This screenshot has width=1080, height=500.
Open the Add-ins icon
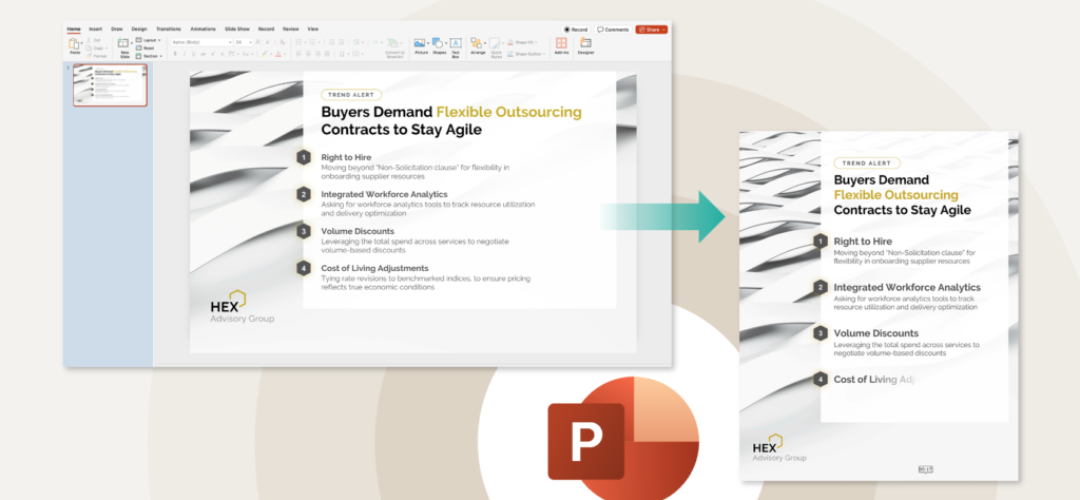(561, 45)
